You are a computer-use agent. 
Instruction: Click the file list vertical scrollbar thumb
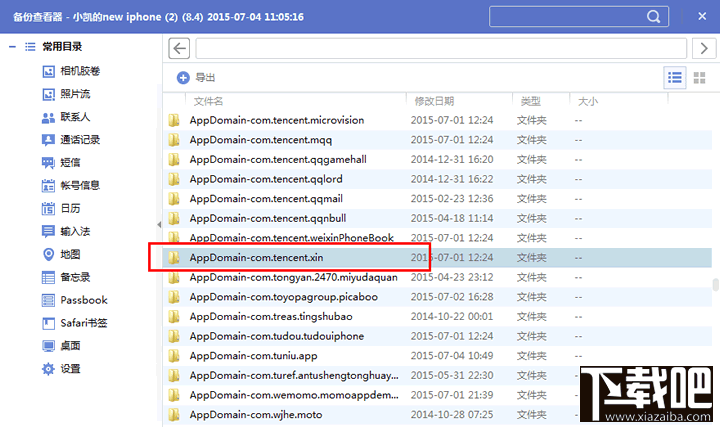pos(715,285)
